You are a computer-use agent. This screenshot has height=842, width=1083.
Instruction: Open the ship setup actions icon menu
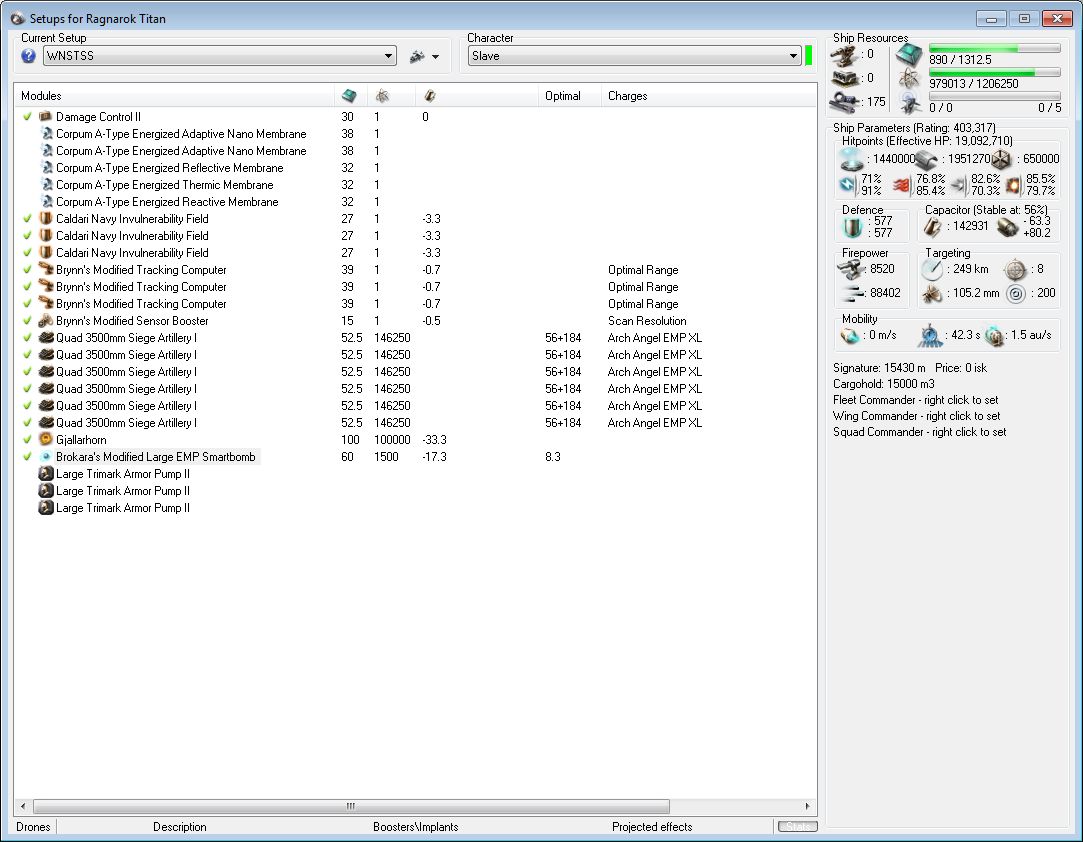[417, 57]
